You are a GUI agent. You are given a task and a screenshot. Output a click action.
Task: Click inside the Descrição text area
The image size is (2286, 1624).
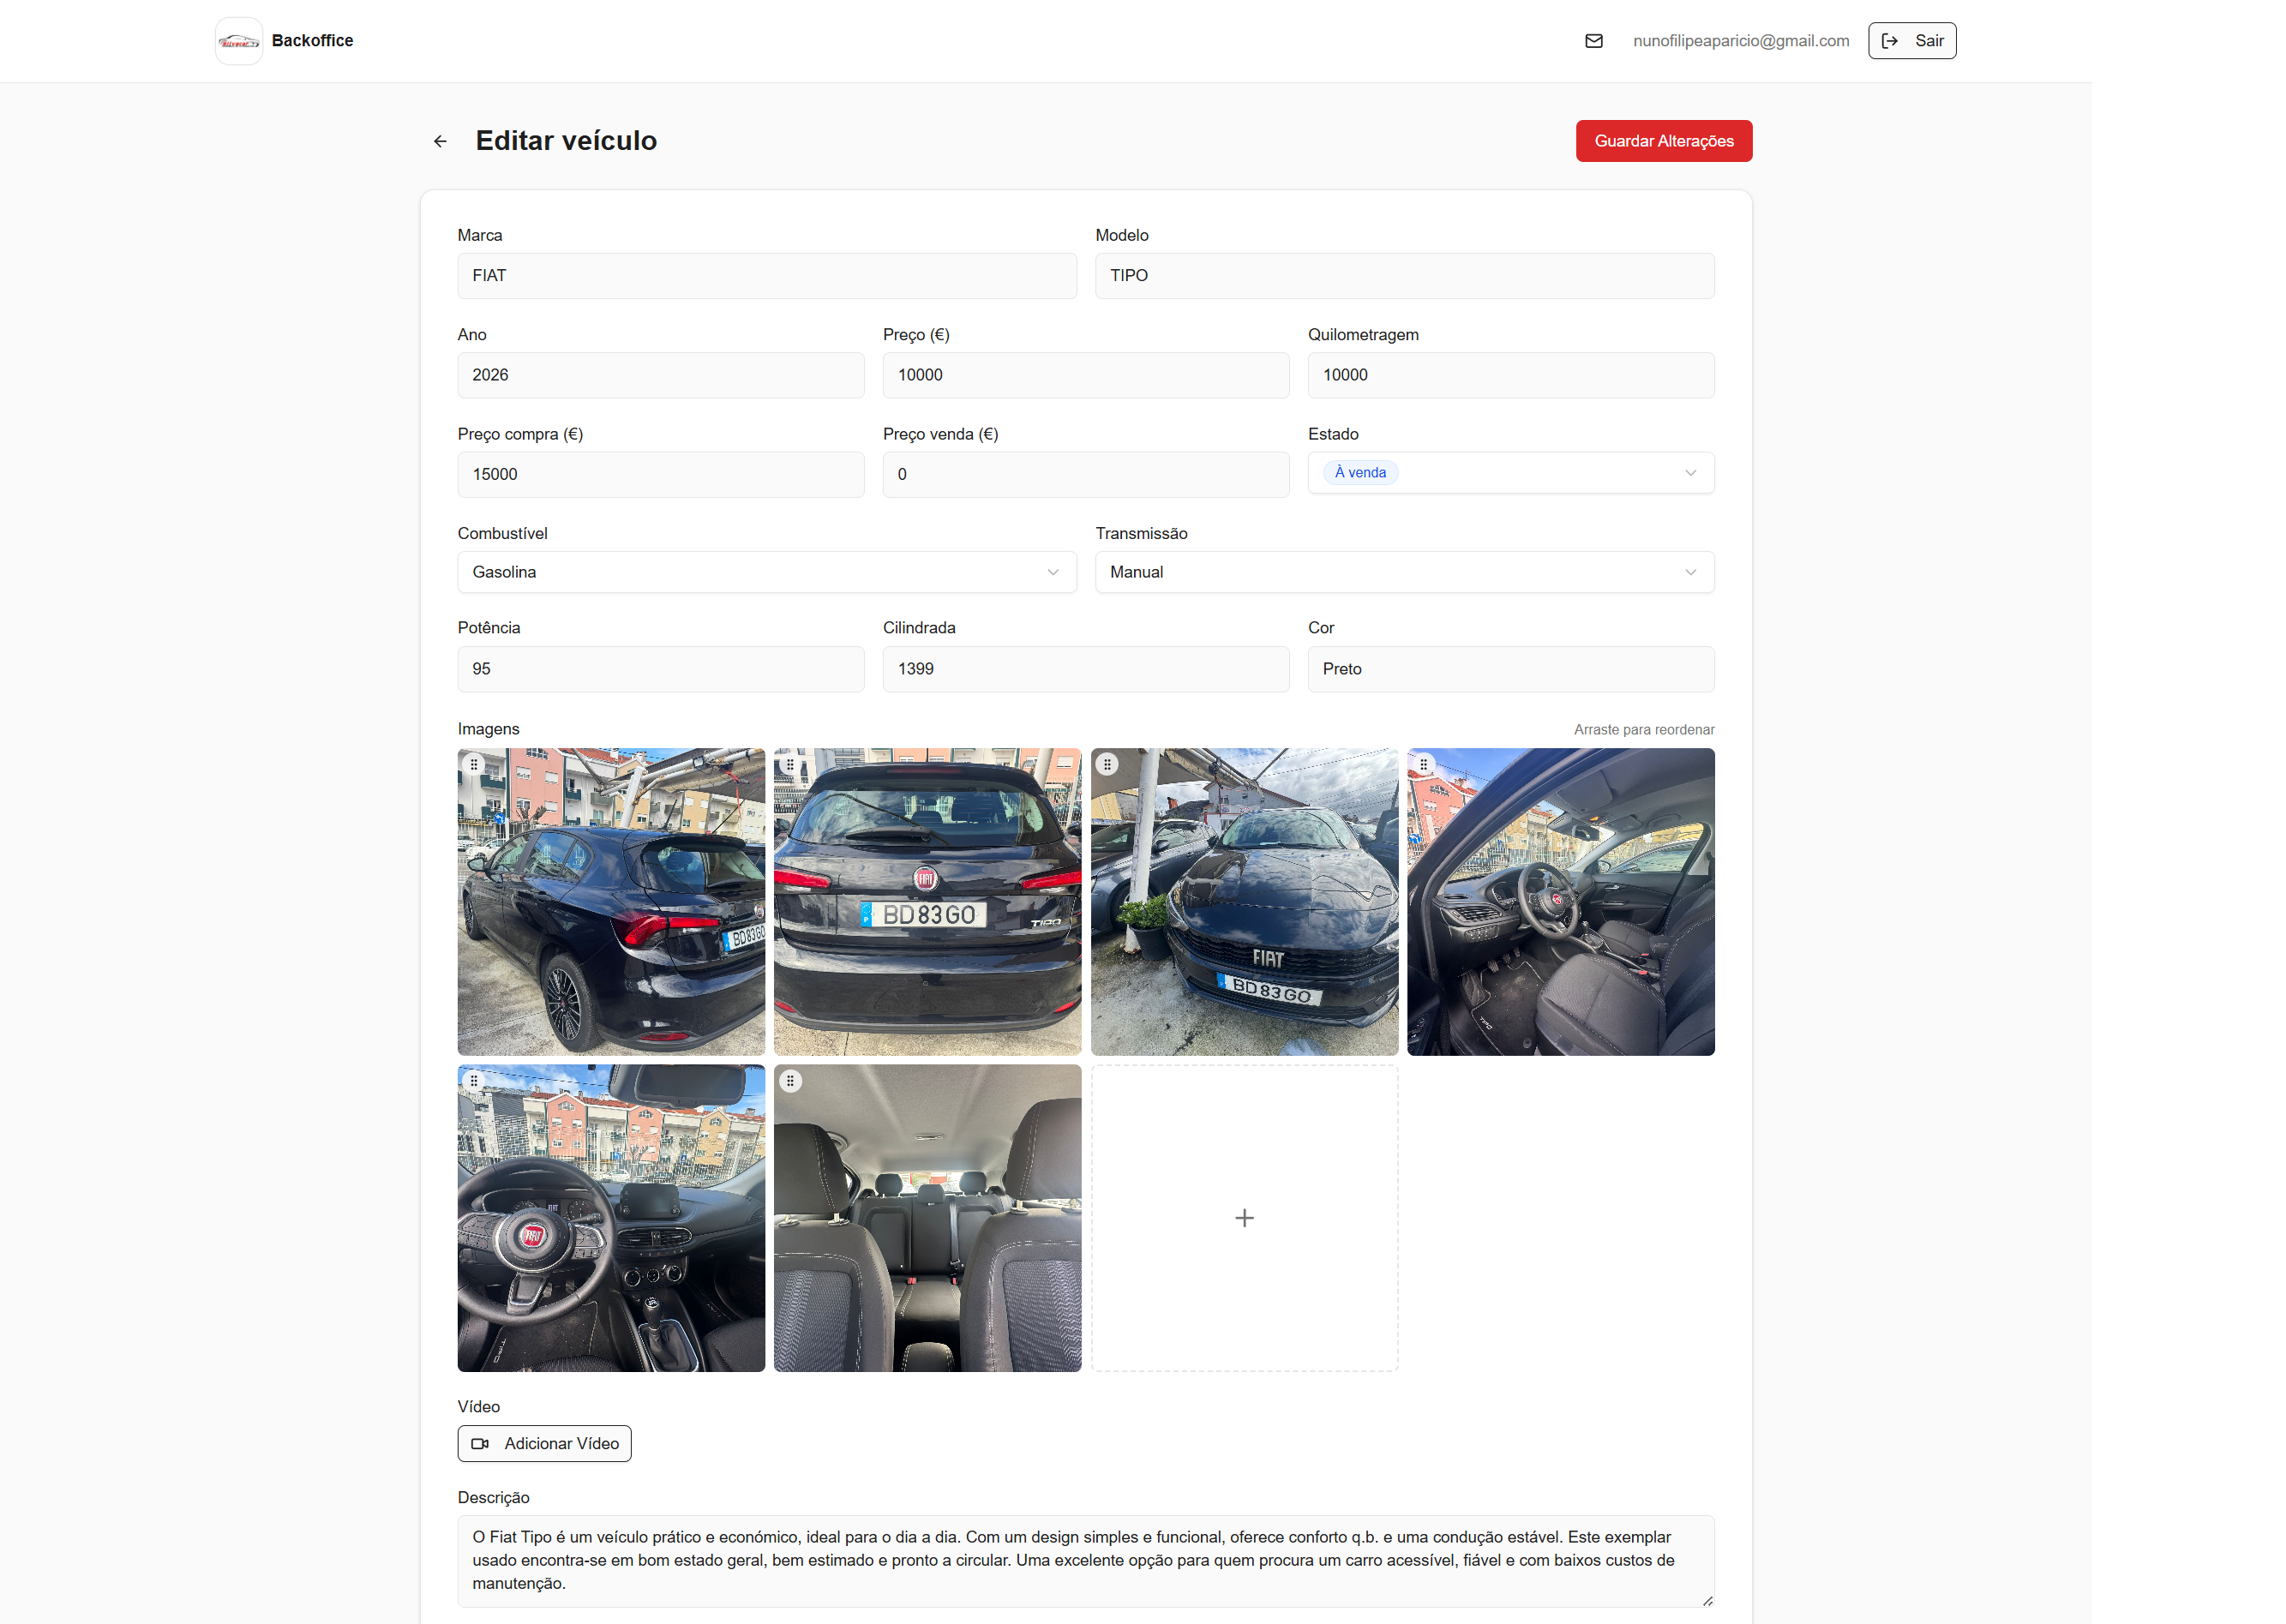[1085, 1560]
